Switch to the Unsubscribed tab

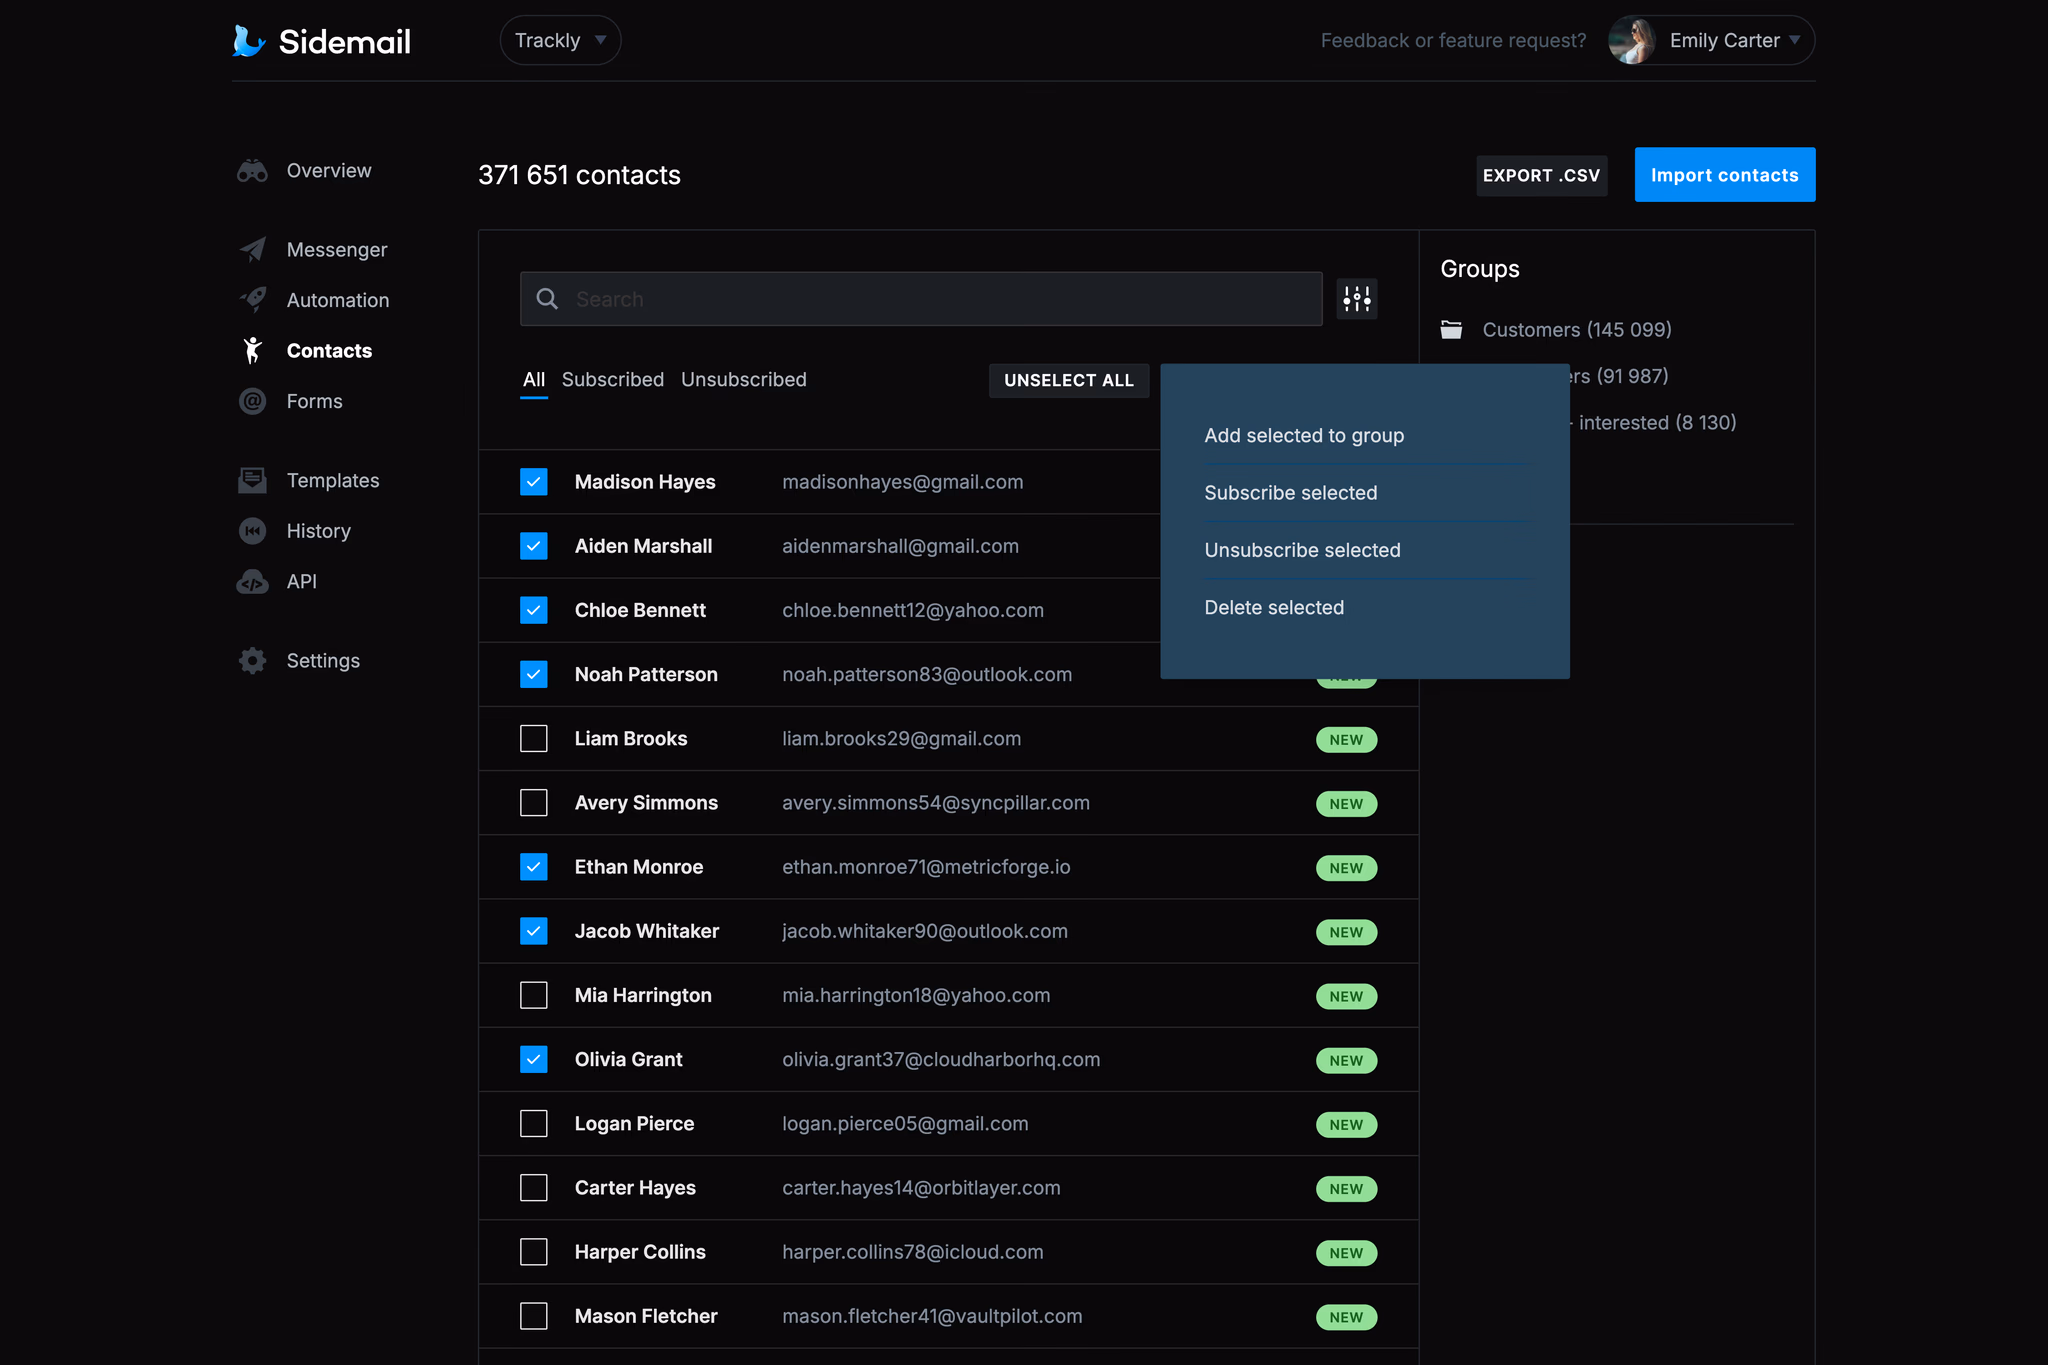[744, 379]
